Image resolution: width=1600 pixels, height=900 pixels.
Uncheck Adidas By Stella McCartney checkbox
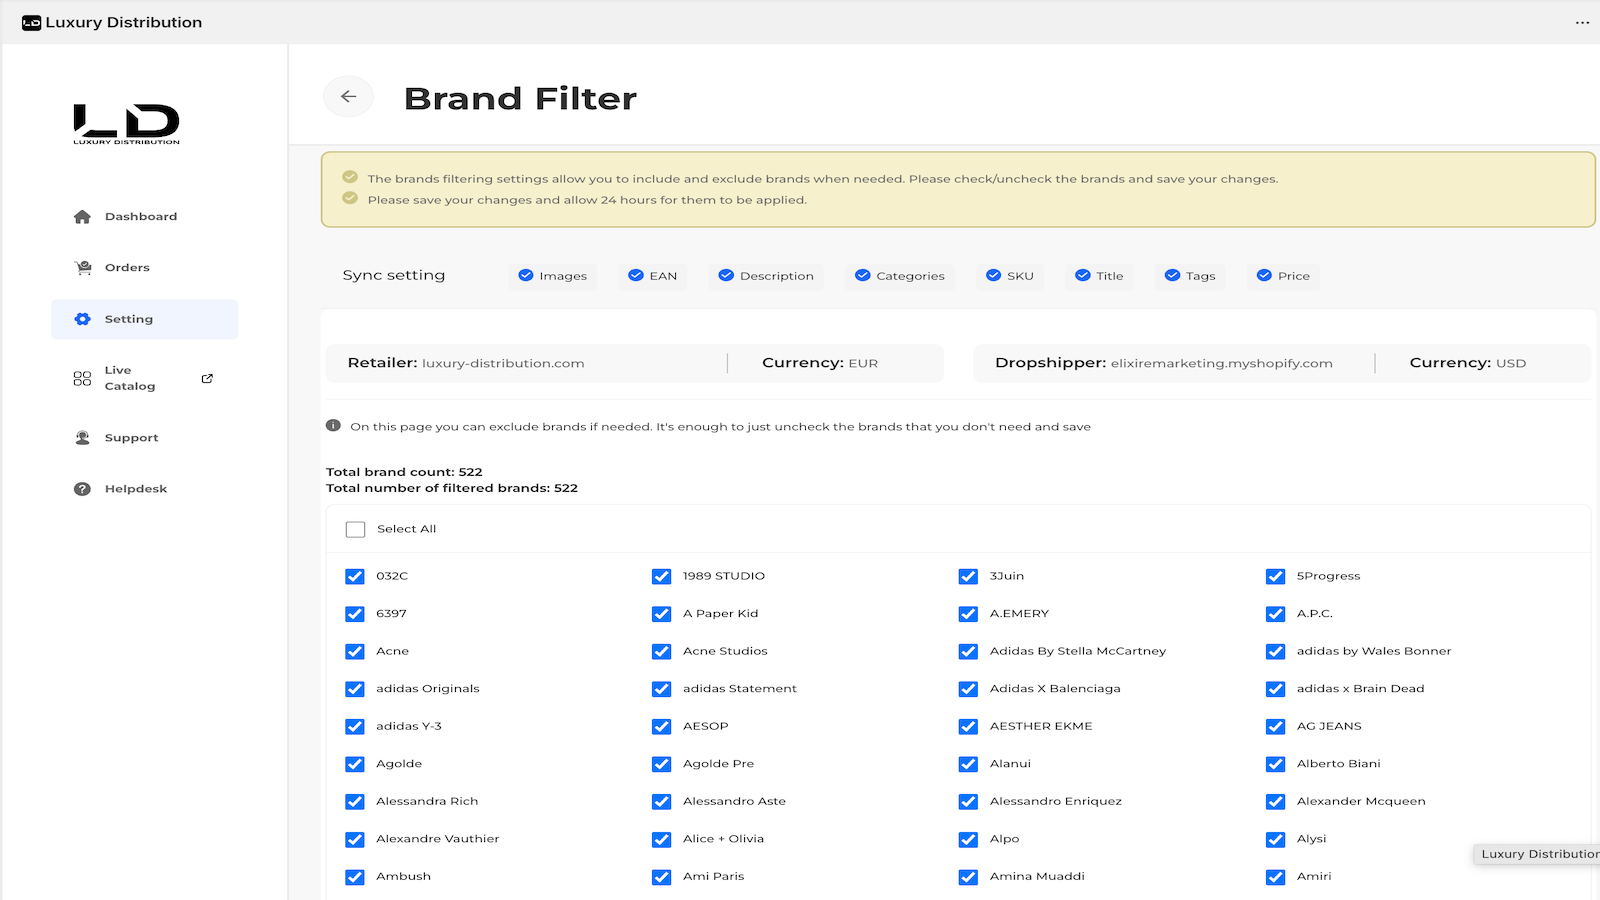click(968, 651)
